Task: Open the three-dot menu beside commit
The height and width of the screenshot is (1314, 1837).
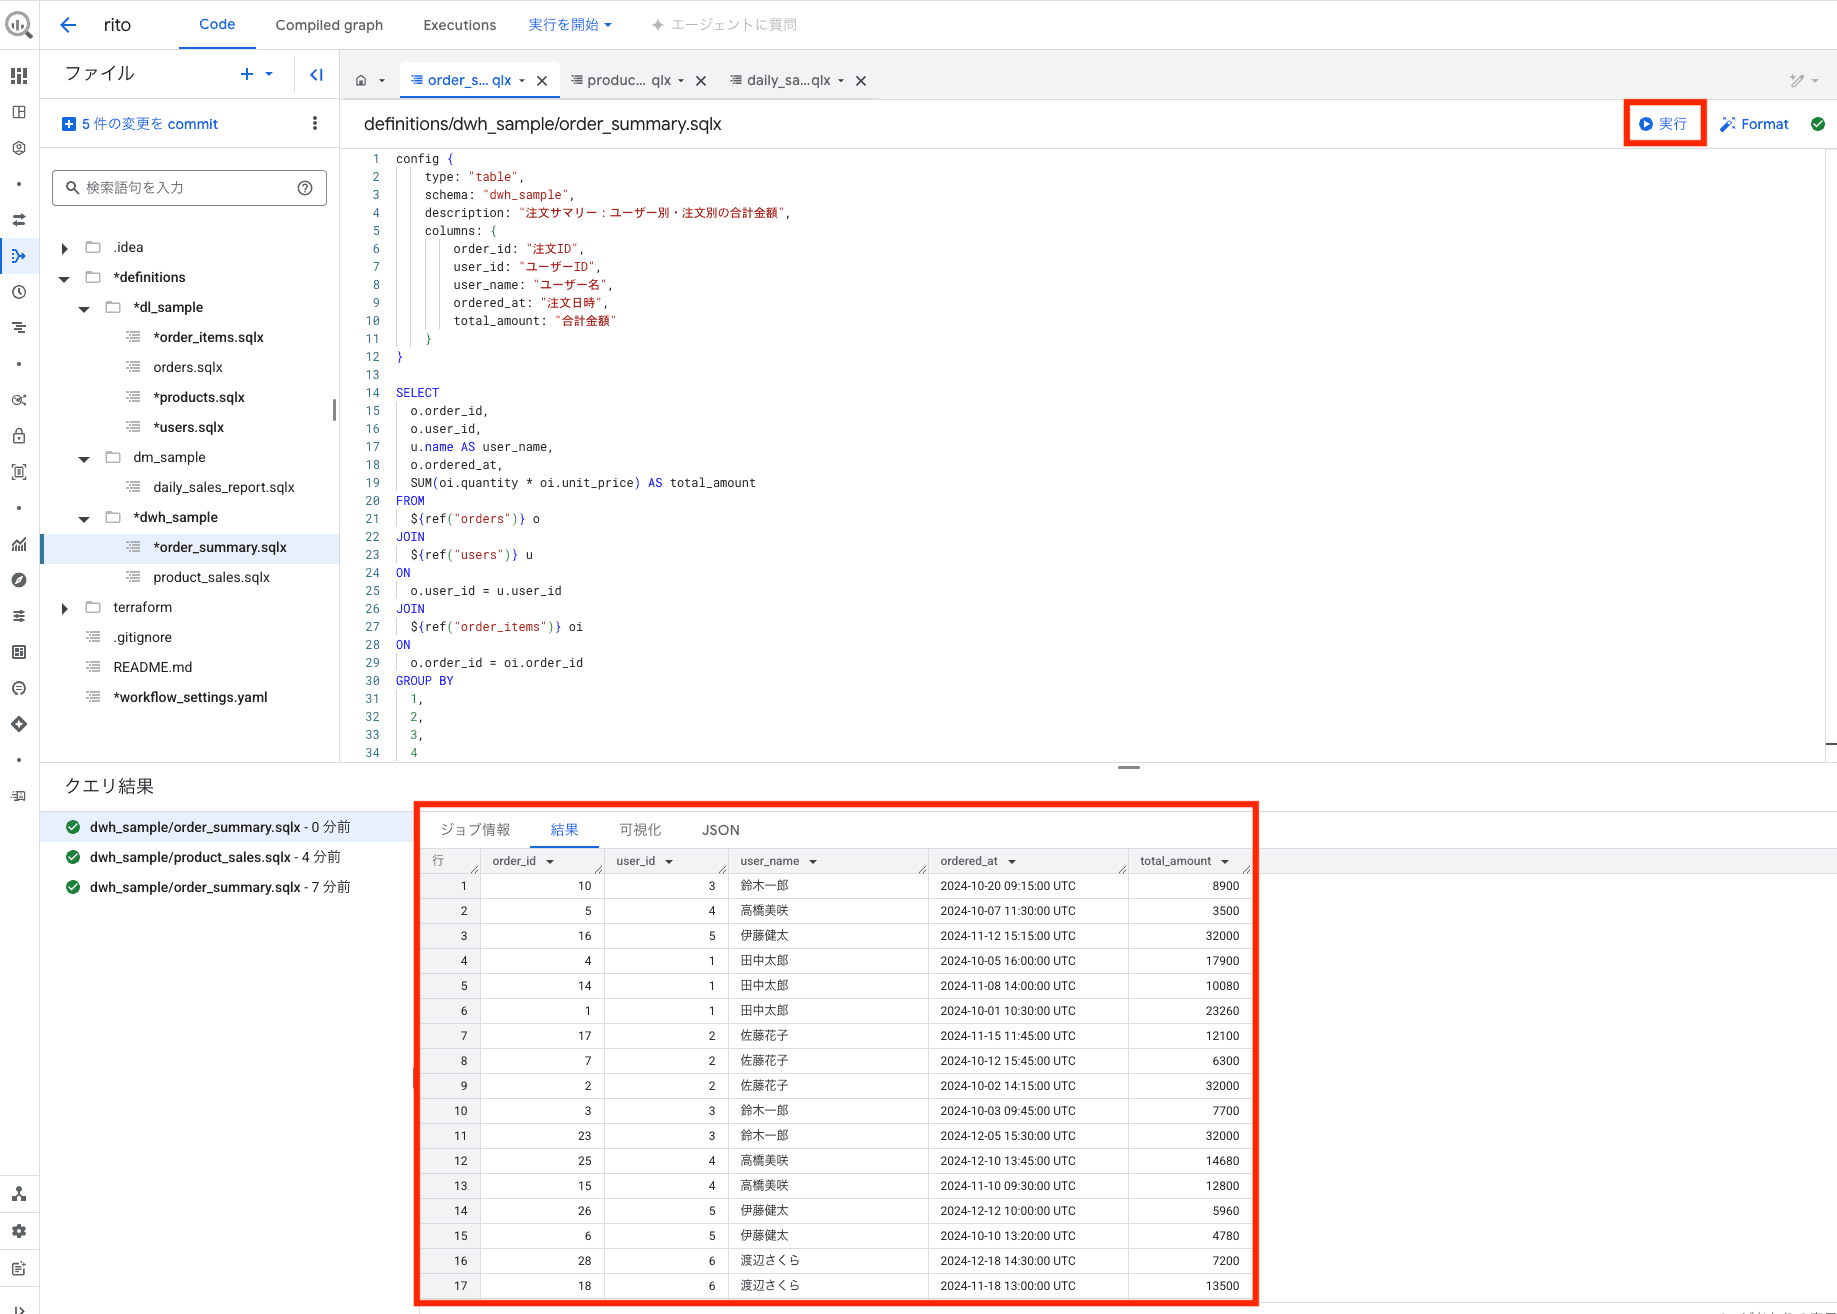Action: point(315,123)
